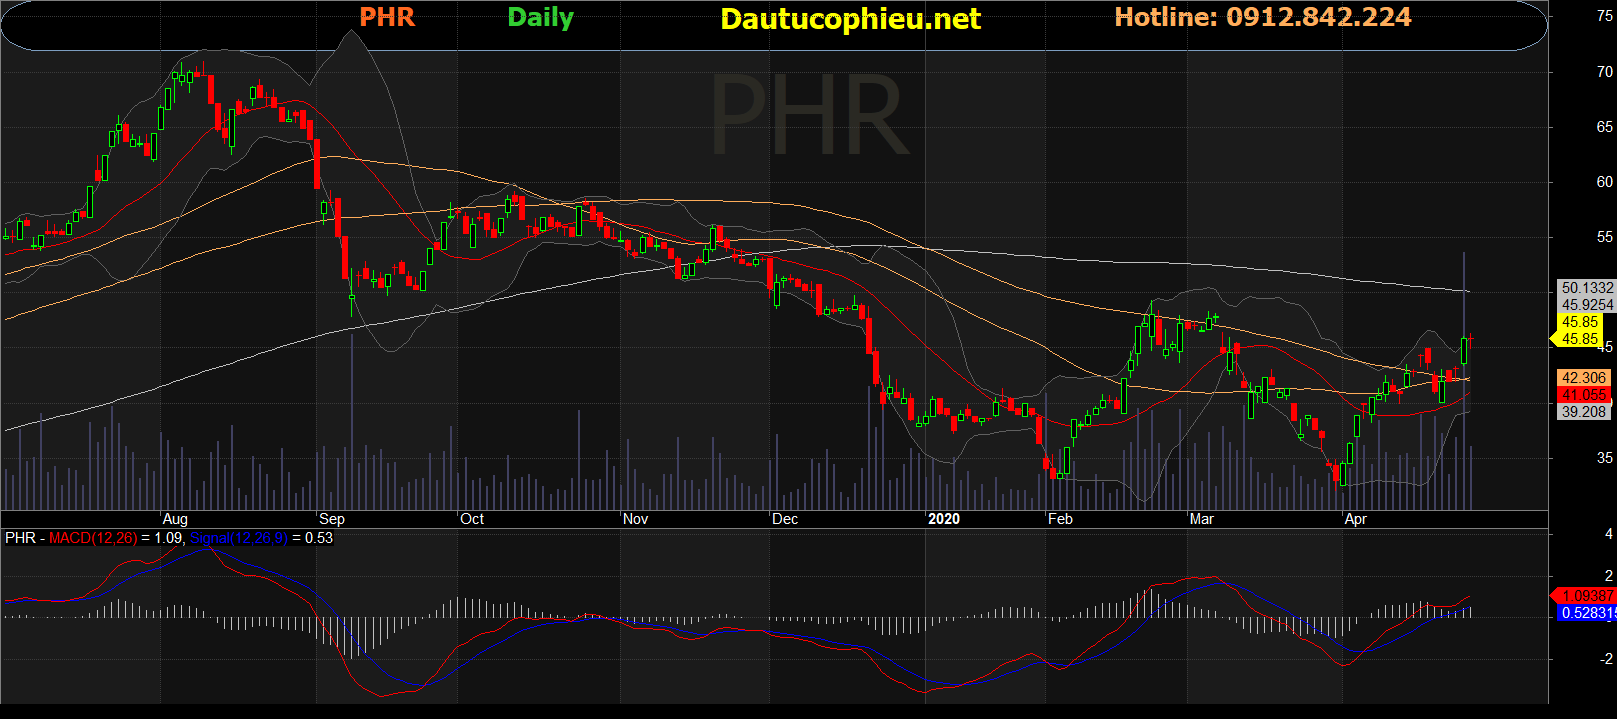
Task: Click the 75 price axis value
Action: coord(1605,17)
